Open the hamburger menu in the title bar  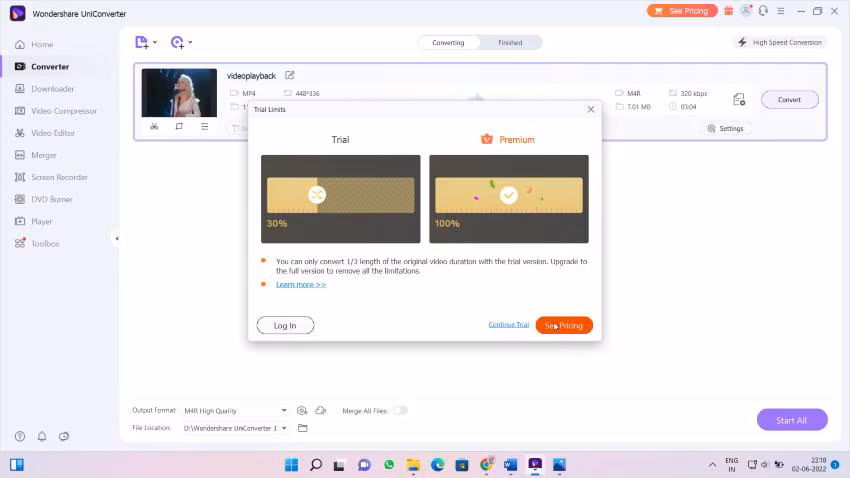coord(781,11)
